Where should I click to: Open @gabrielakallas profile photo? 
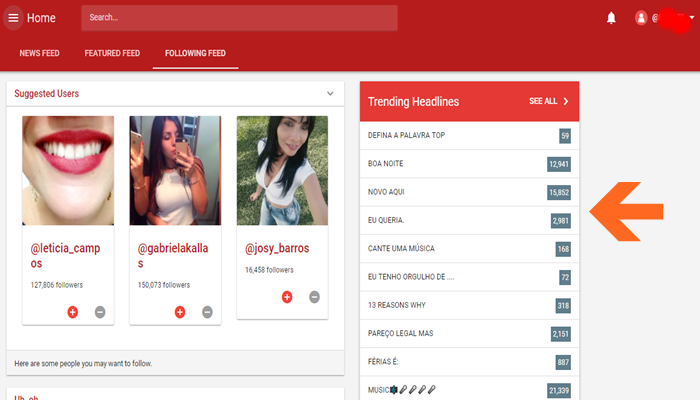(x=175, y=171)
